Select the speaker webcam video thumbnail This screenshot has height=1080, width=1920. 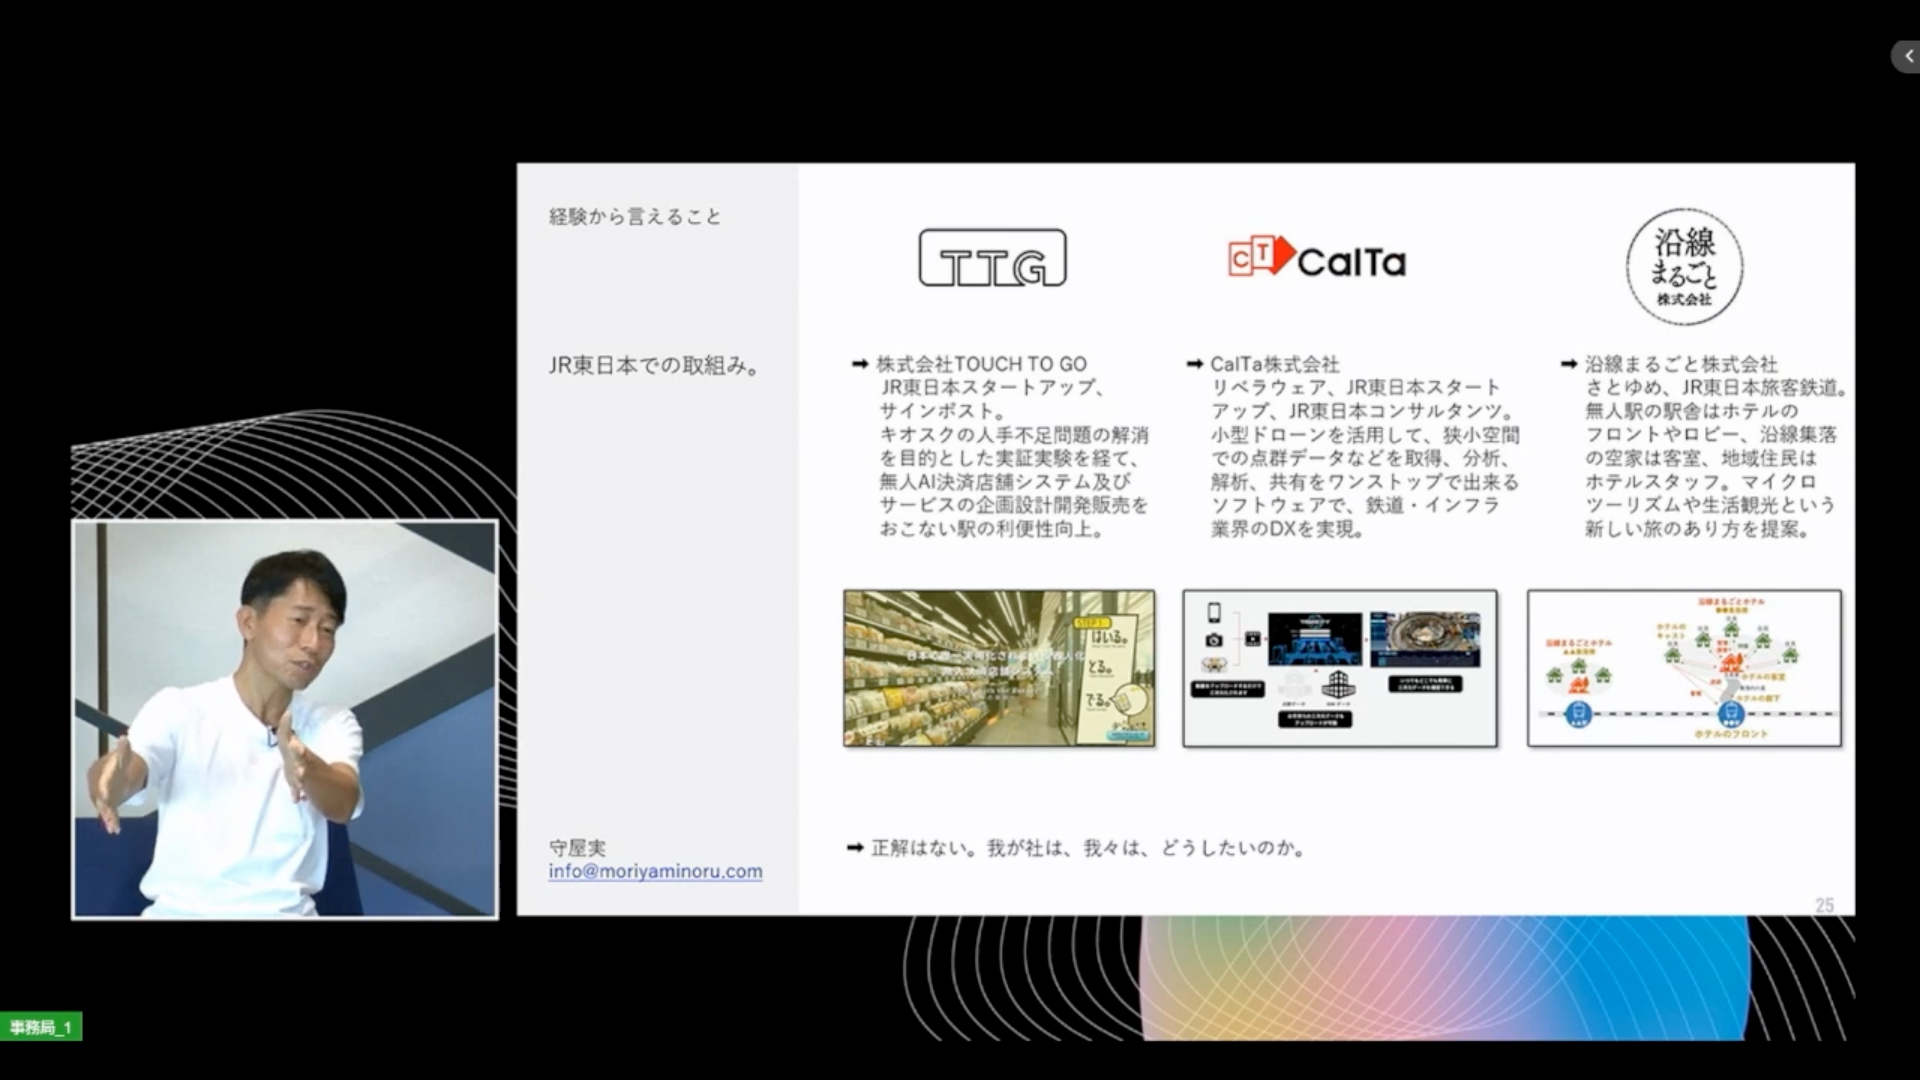285,718
